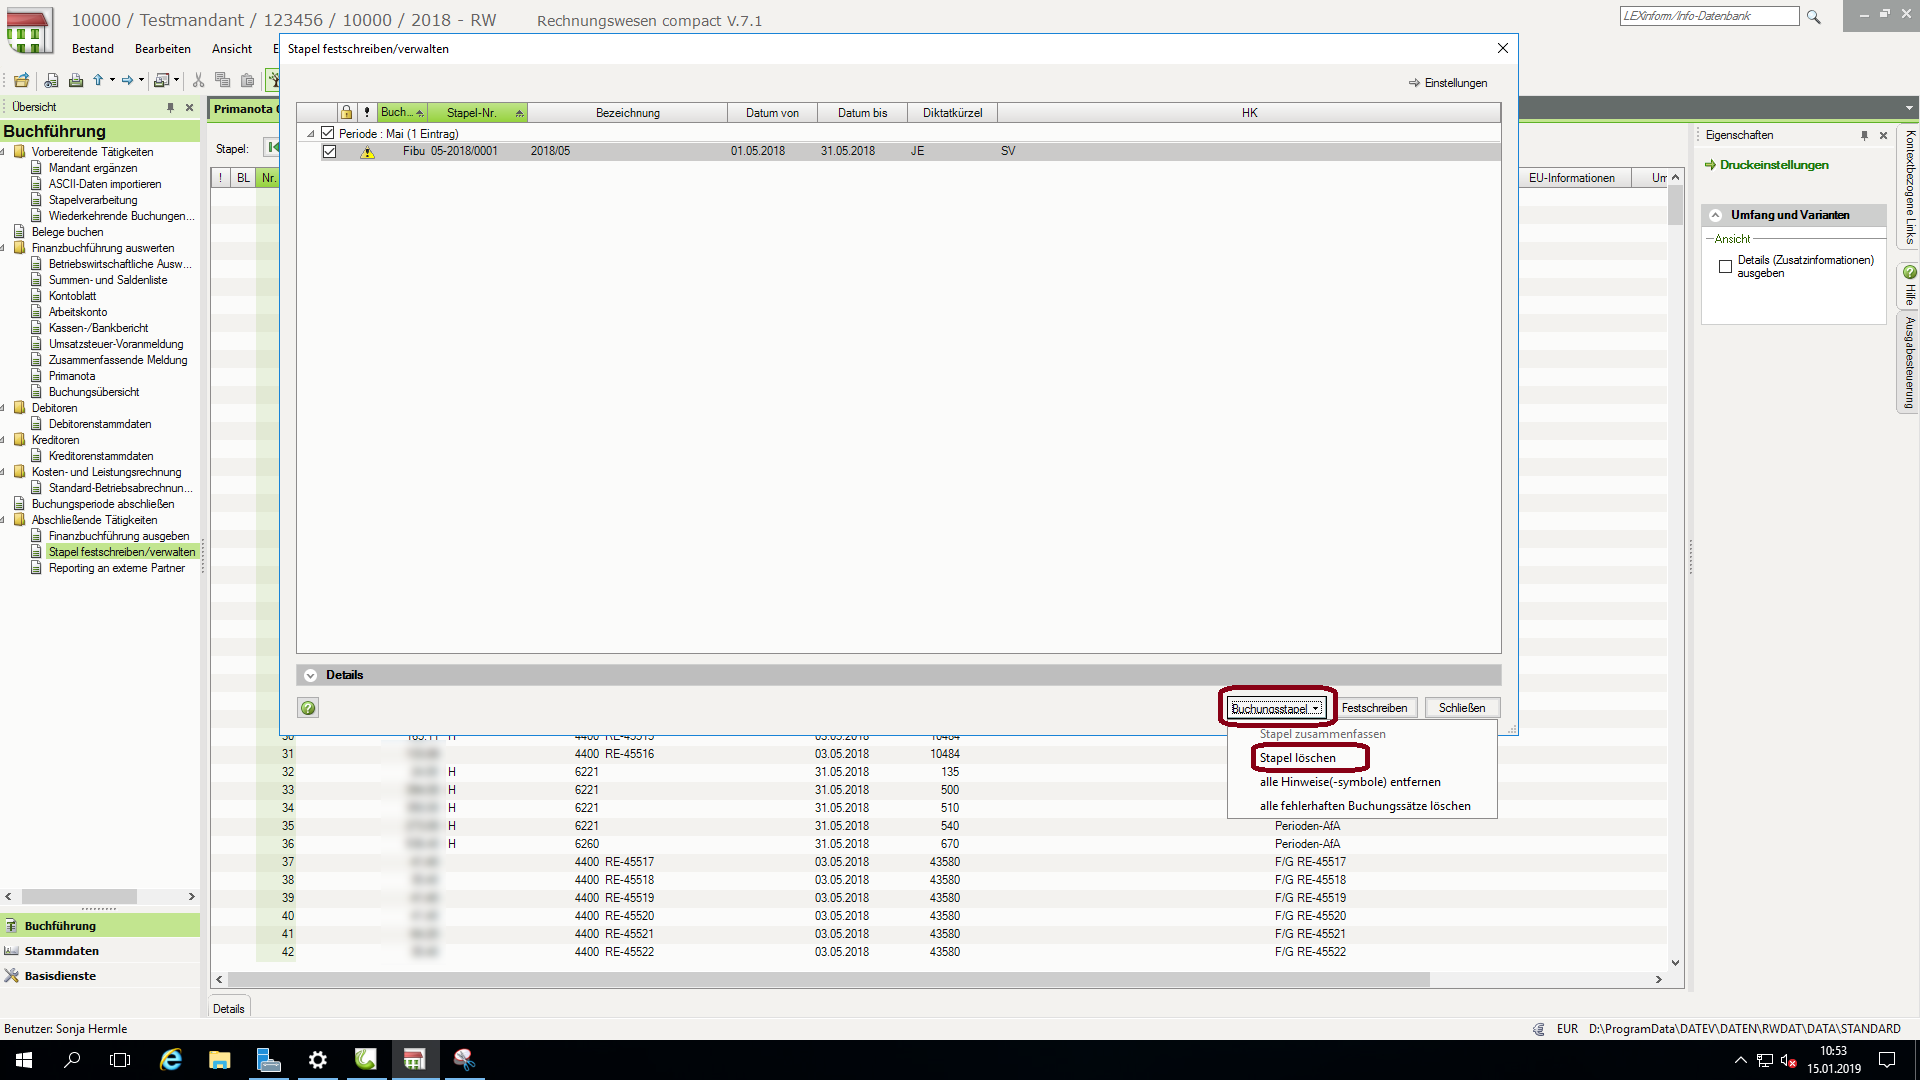This screenshot has width=1920, height=1080.
Task: Pin the Übersicht panel with the pushpin icon
Action: (170, 107)
